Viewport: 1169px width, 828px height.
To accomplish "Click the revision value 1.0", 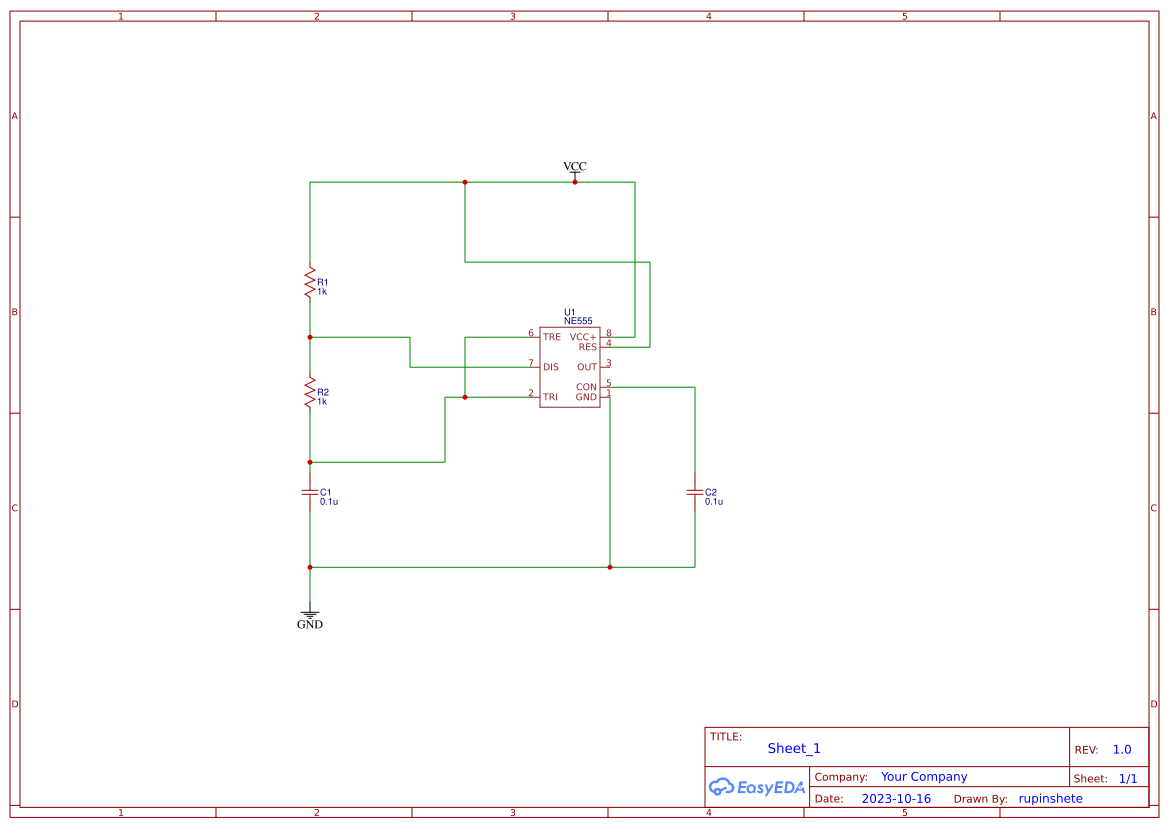I will 1122,749.
